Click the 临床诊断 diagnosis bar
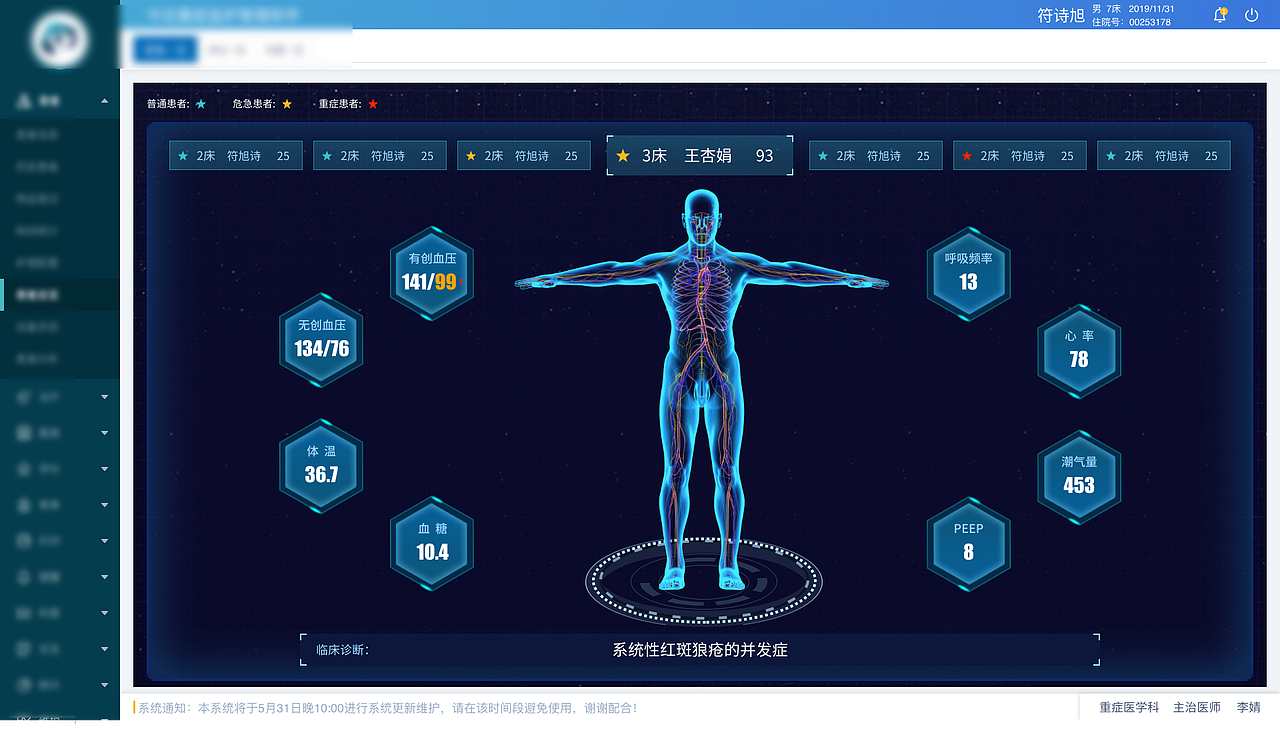This screenshot has height=739, width=1280. click(x=700, y=650)
